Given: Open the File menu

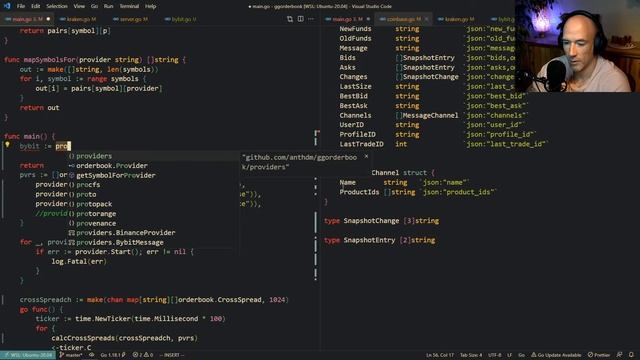Looking at the screenshot, I should pyautogui.click(x=21, y=6).
